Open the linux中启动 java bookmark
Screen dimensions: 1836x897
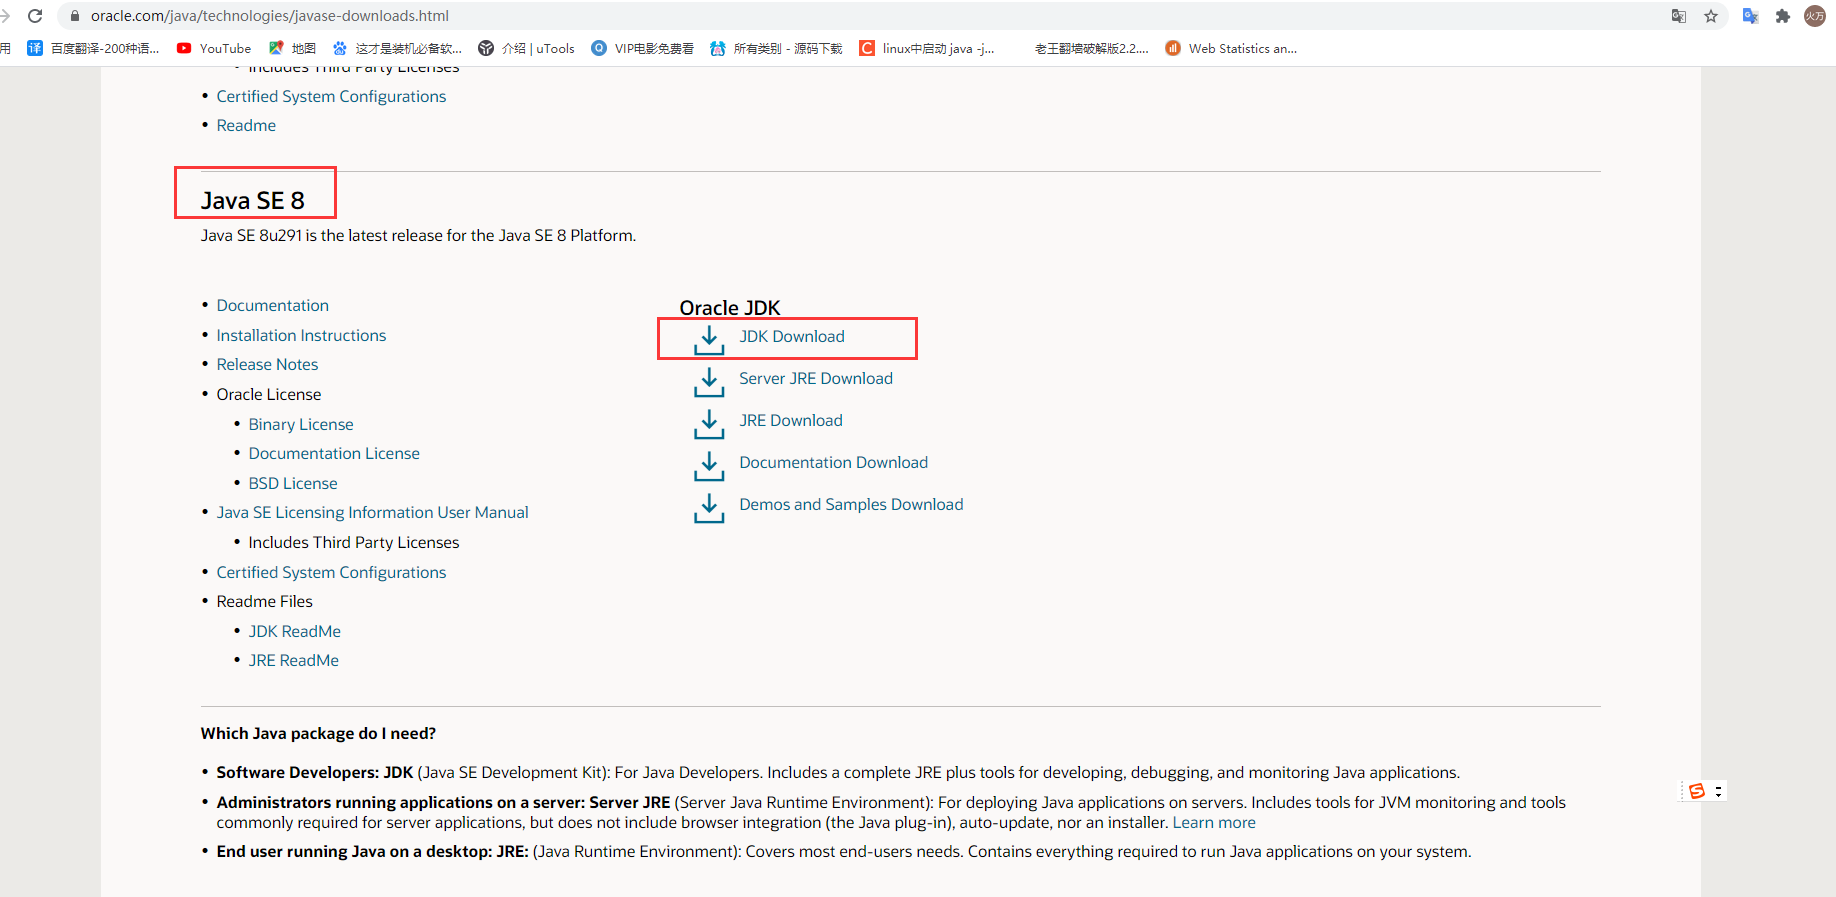point(927,48)
